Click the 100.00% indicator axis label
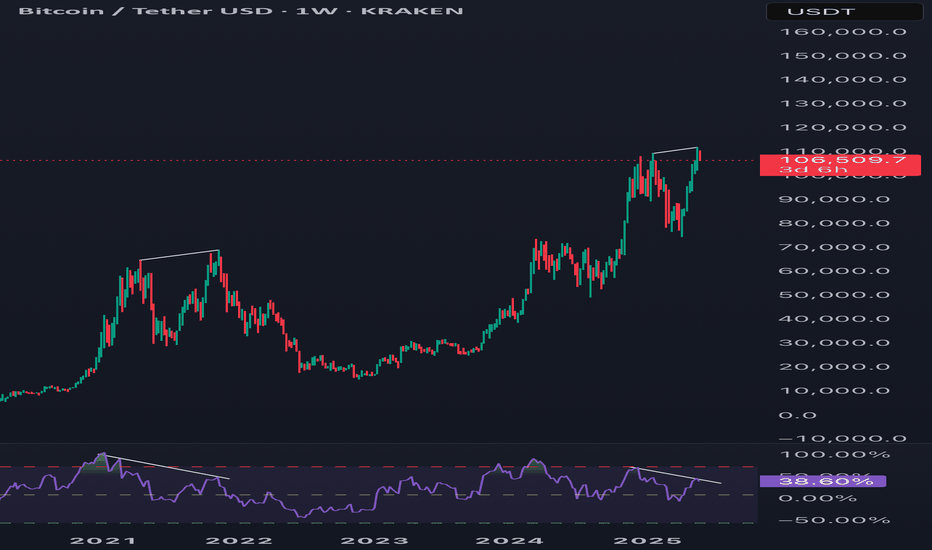The height and width of the screenshot is (550, 932). (835, 455)
